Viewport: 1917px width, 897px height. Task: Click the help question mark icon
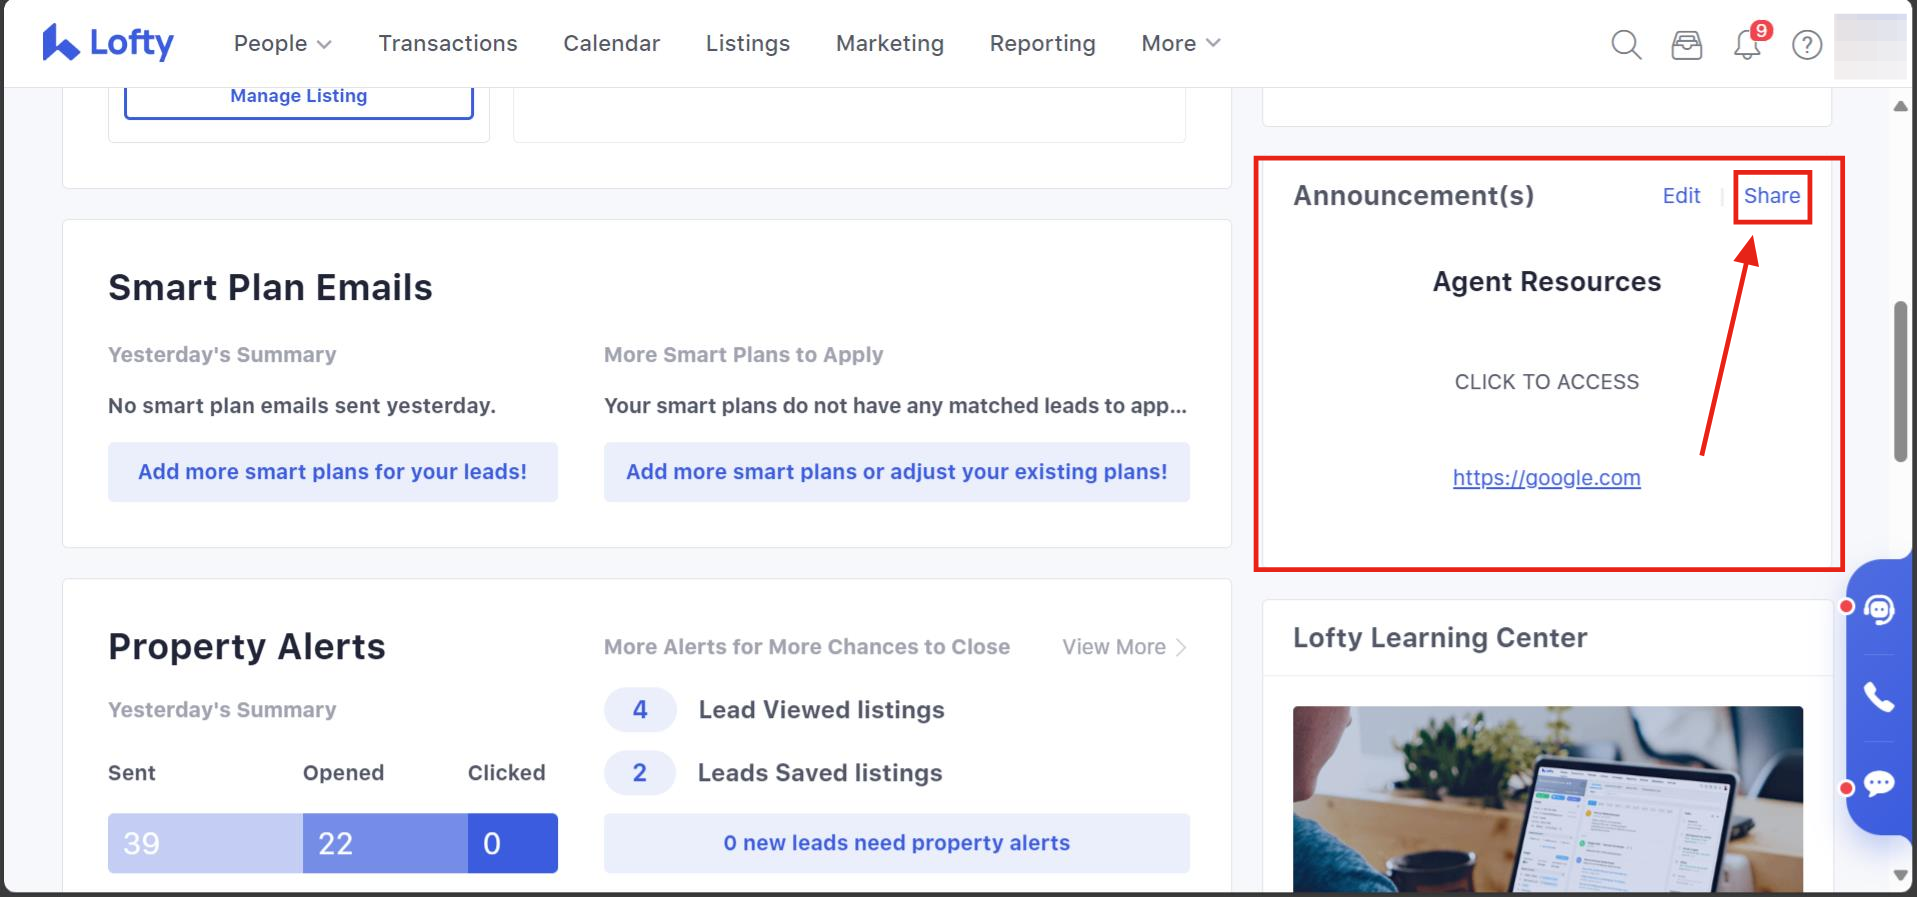pyautogui.click(x=1806, y=45)
